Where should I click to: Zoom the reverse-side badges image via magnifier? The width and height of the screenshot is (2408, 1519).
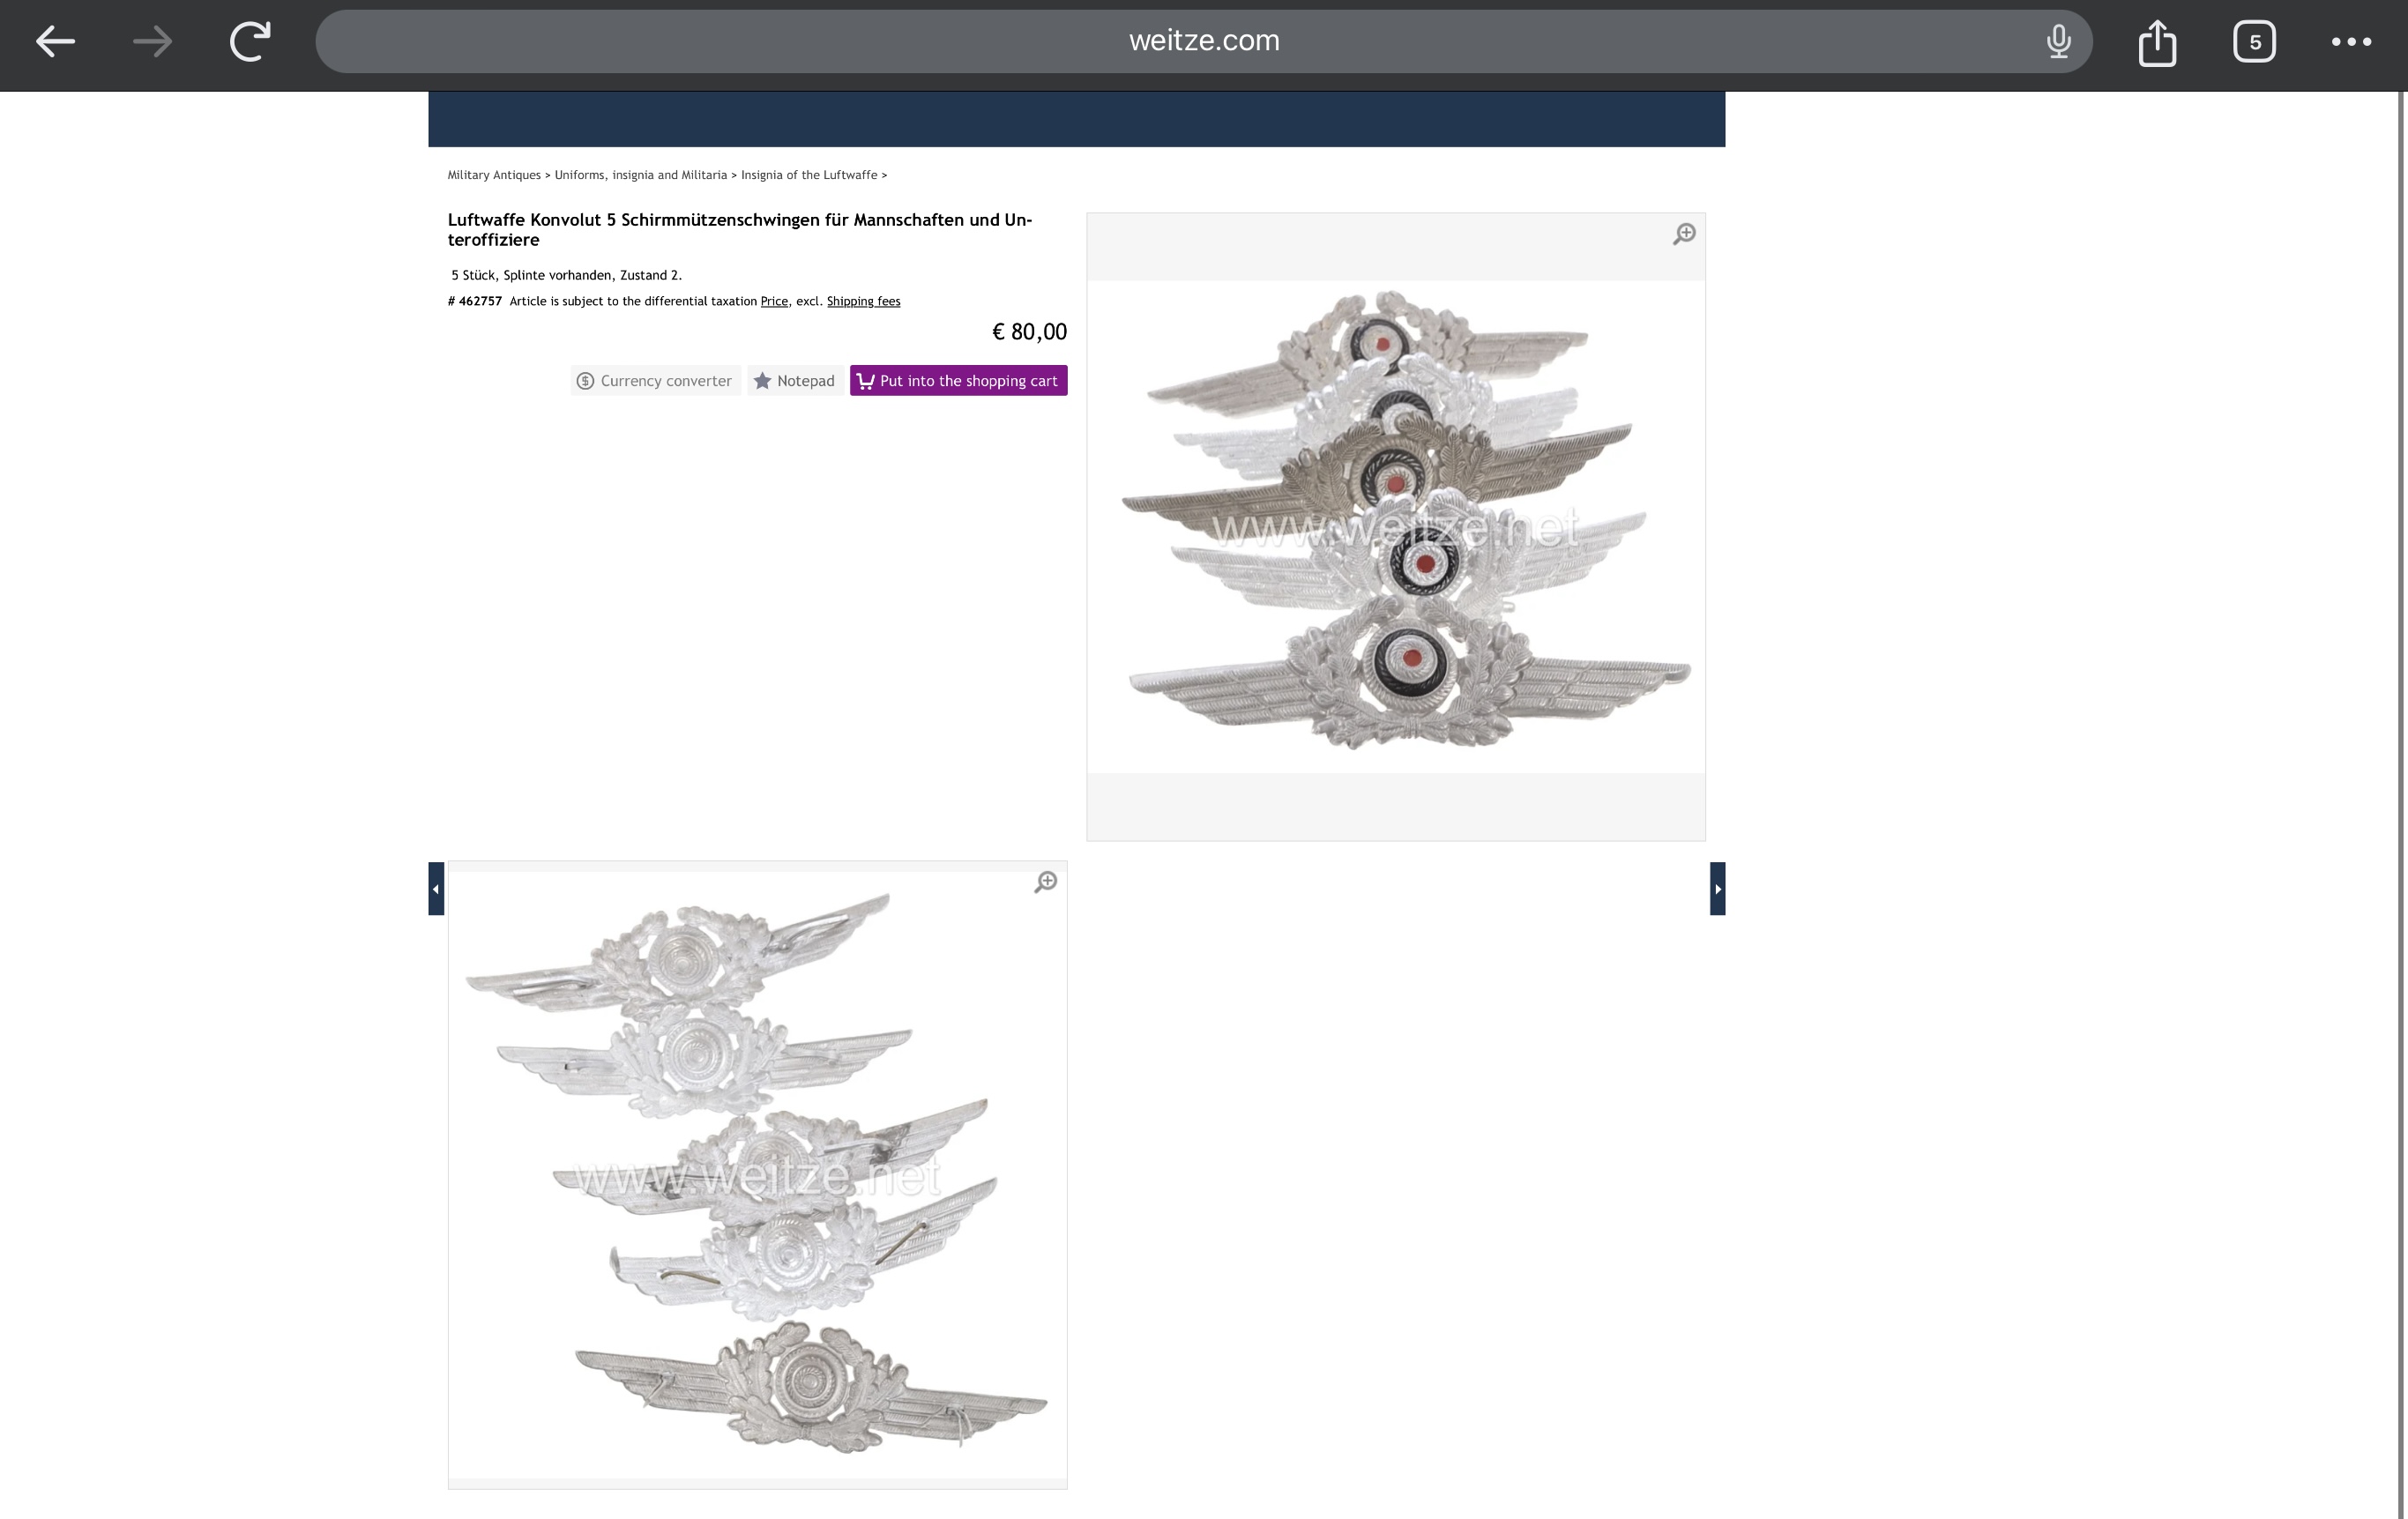(x=1045, y=882)
